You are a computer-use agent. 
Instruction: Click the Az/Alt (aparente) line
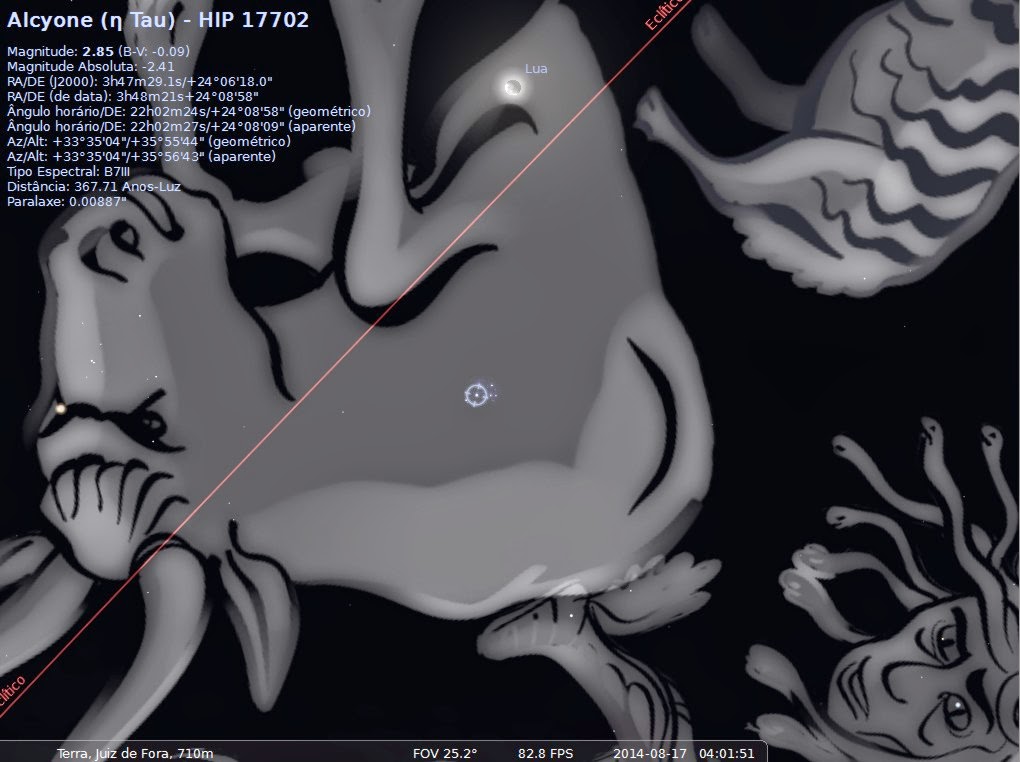141,156
